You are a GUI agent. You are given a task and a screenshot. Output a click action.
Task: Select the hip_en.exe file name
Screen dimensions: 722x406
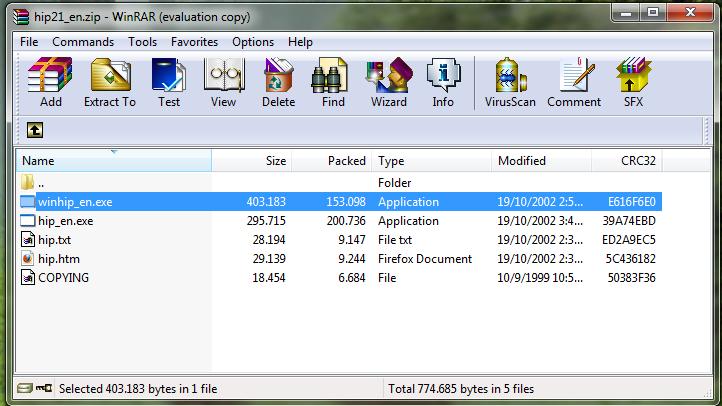pos(65,221)
